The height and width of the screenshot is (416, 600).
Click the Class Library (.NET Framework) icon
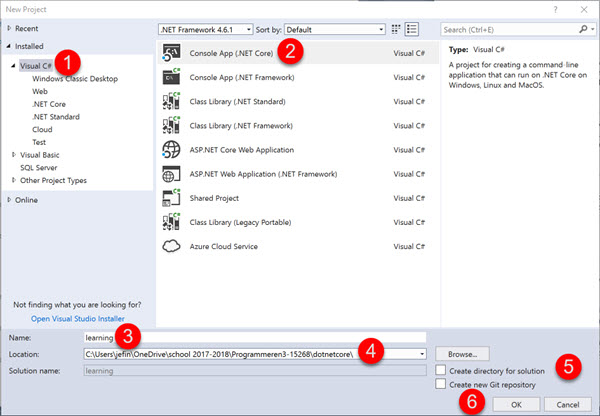[x=171, y=125]
